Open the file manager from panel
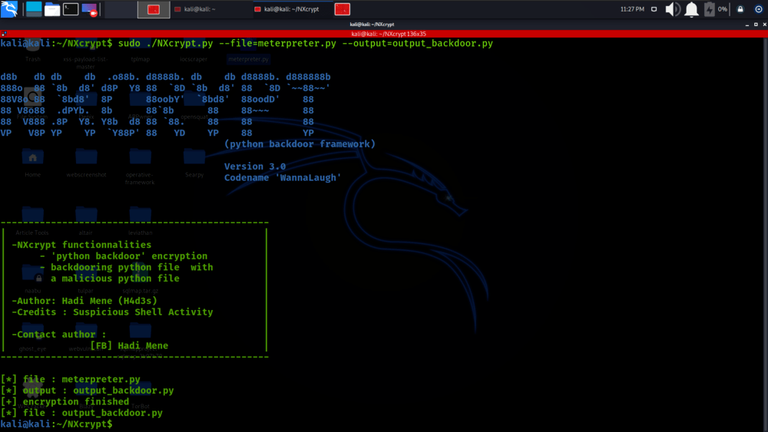This screenshot has height=432, width=768. pos(52,9)
